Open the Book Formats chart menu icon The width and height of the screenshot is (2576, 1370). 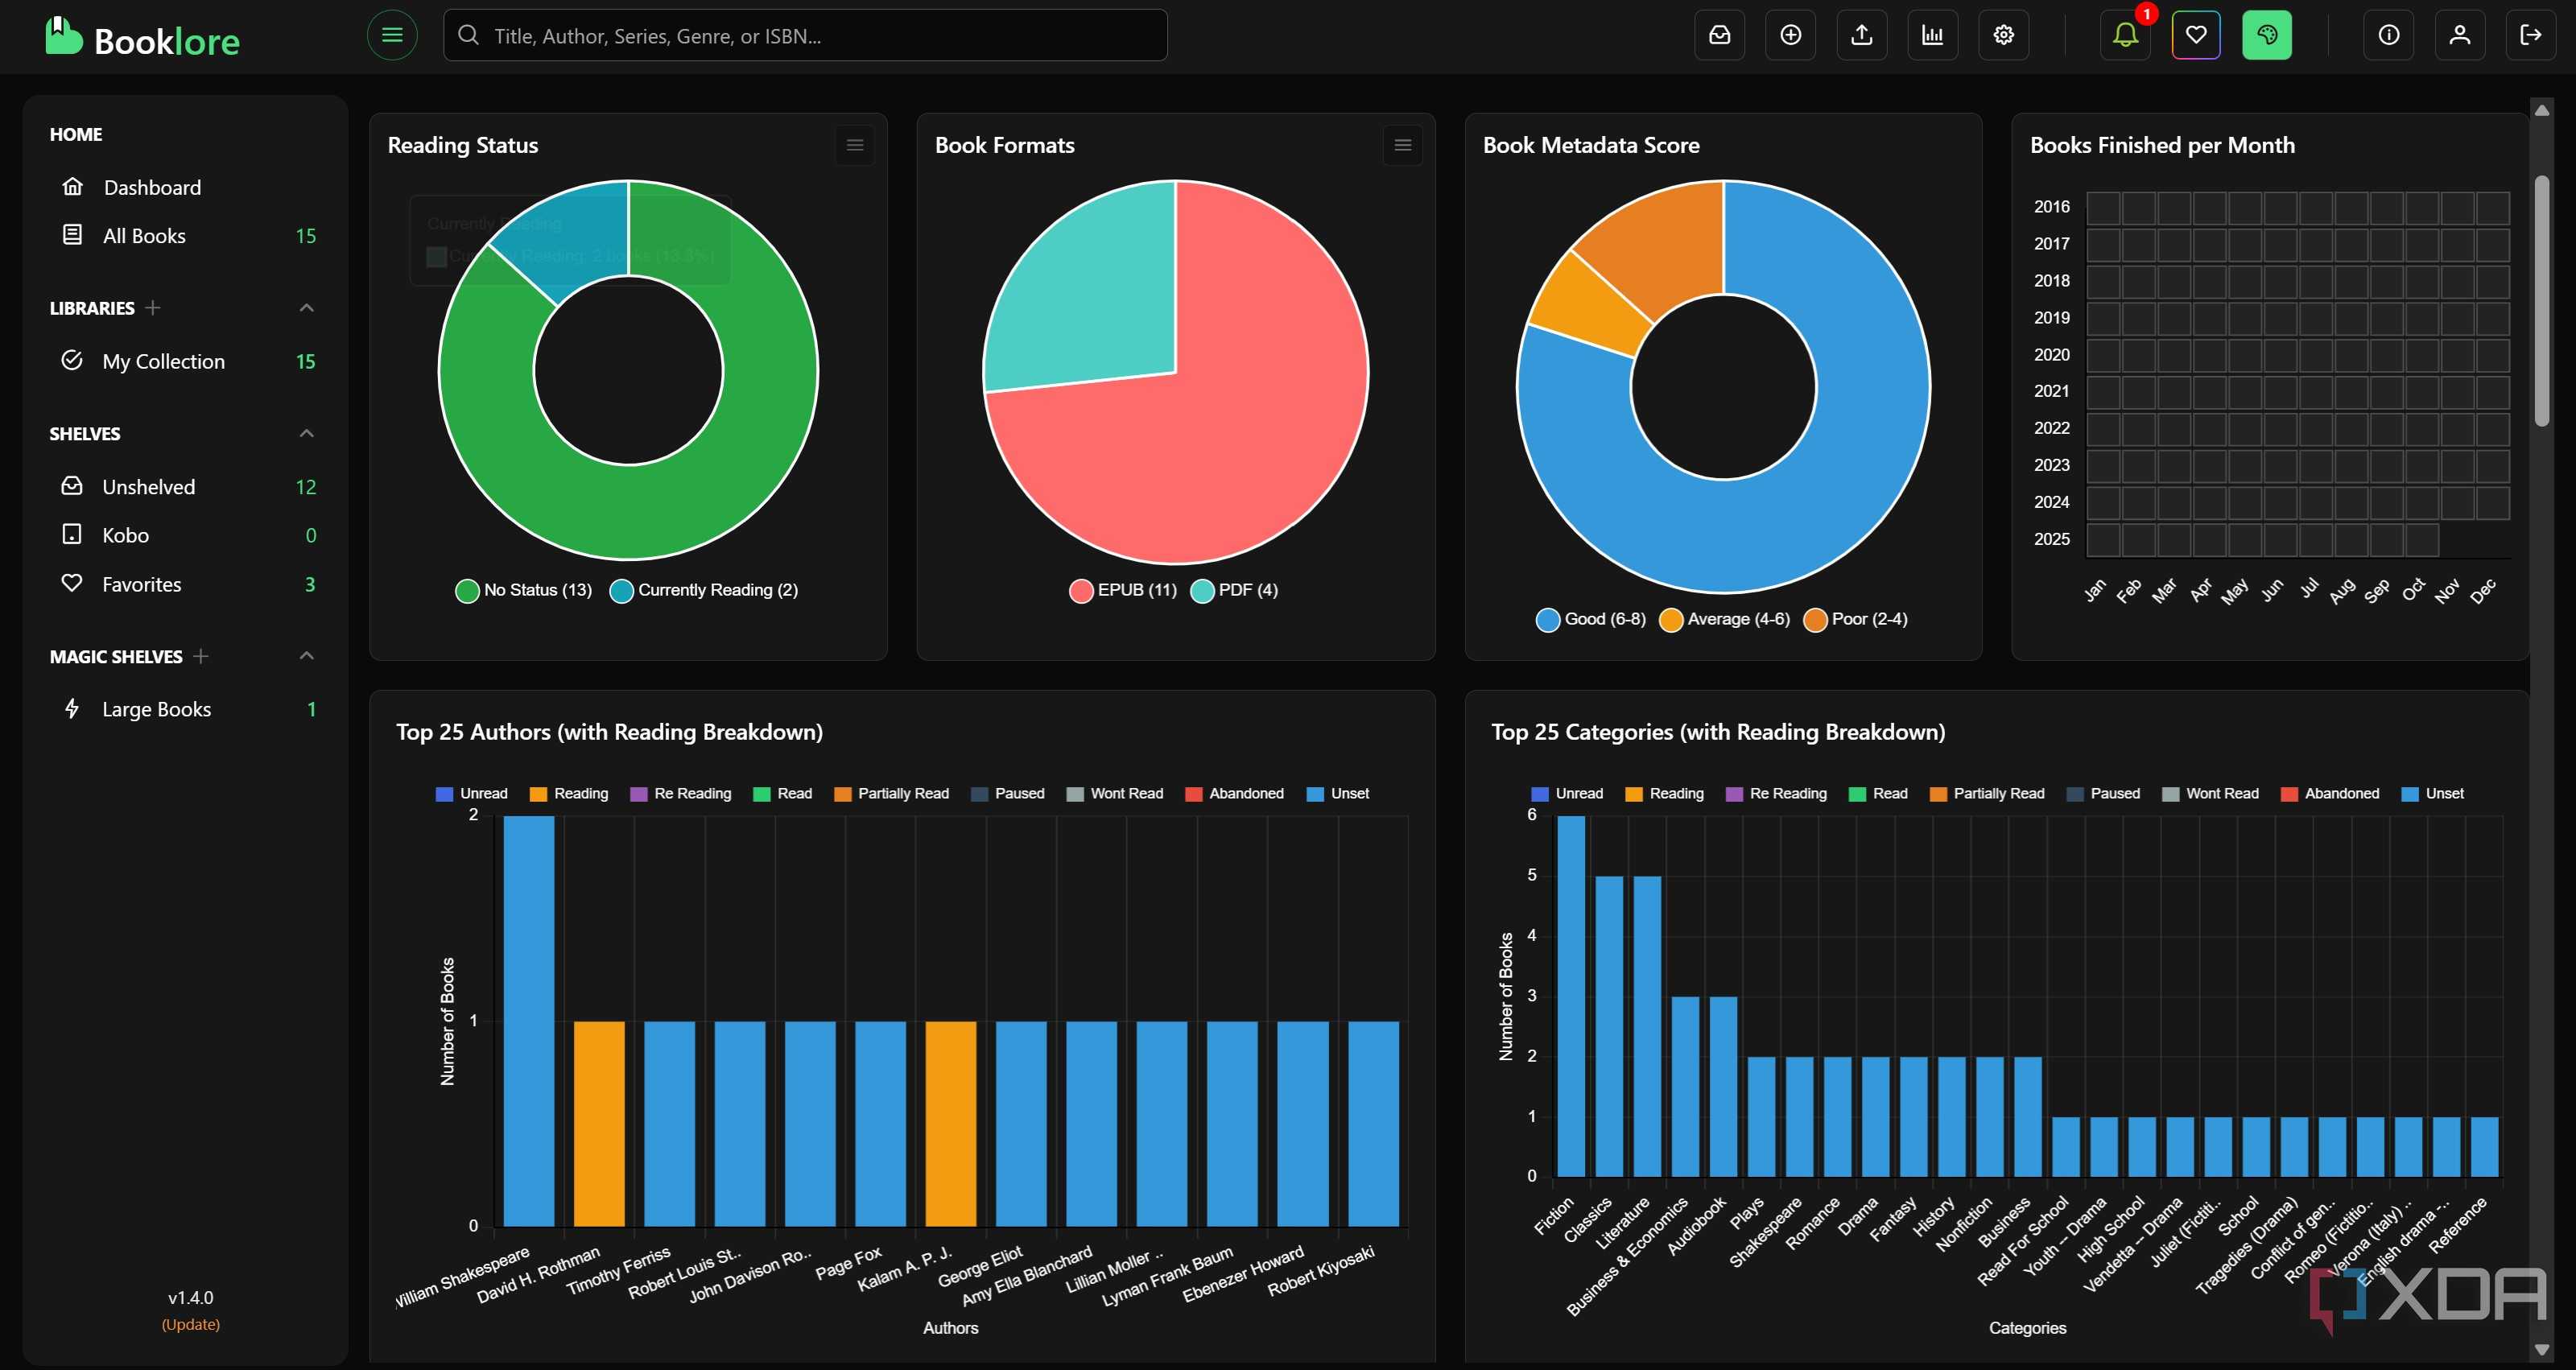point(1402,145)
